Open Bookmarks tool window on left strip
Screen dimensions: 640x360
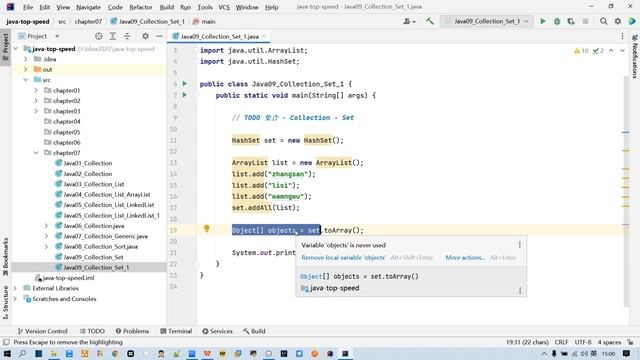tap(5, 257)
